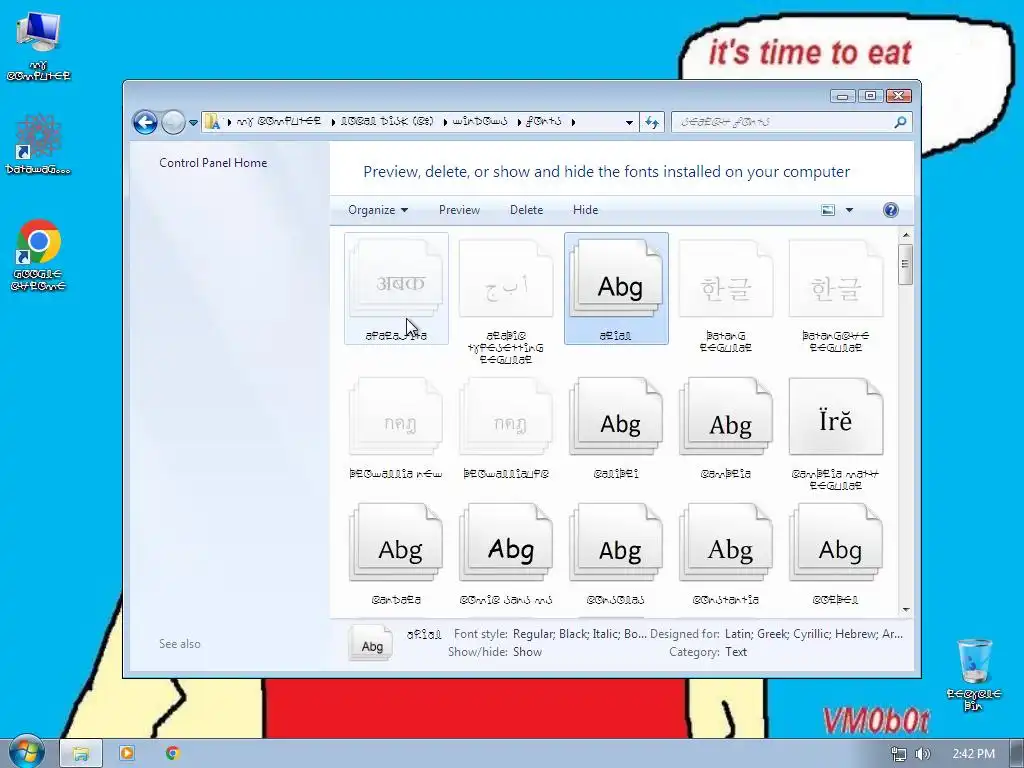Click the Windows segment in address bar
Image resolution: width=1024 pixels, height=768 pixels.
(x=480, y=121)
